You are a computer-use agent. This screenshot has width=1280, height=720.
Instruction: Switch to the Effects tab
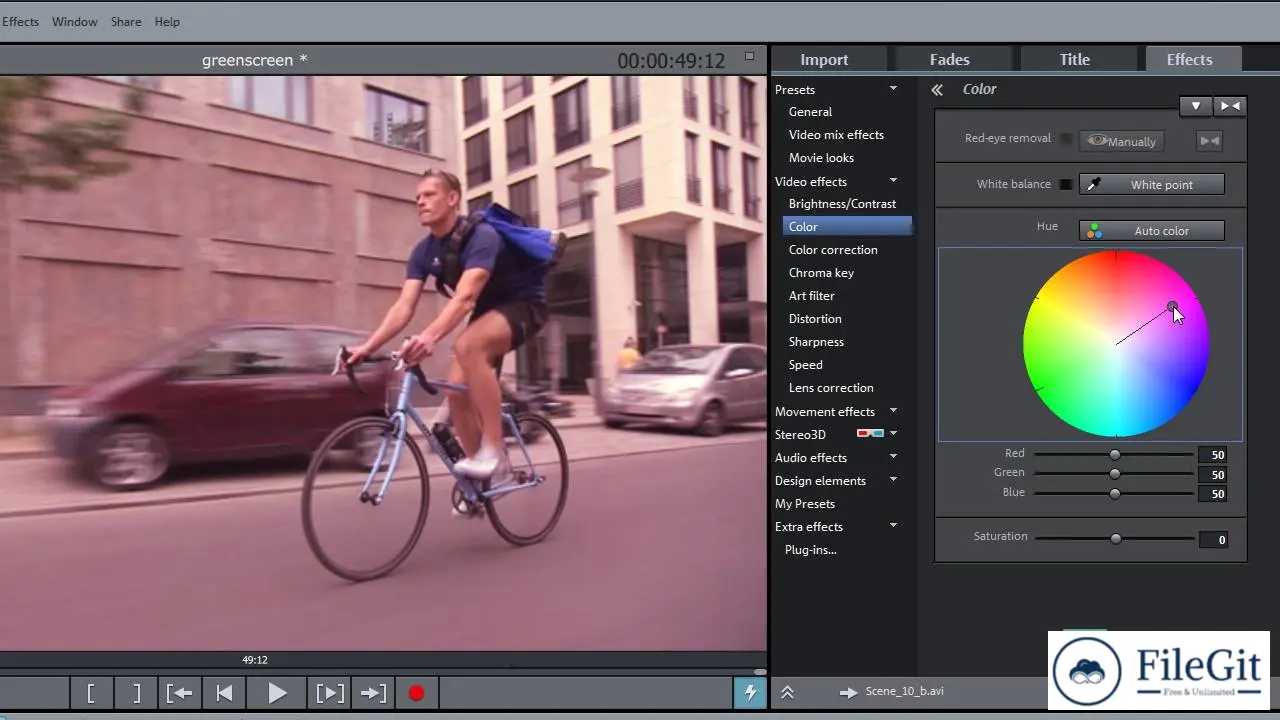pos(1190,59)
